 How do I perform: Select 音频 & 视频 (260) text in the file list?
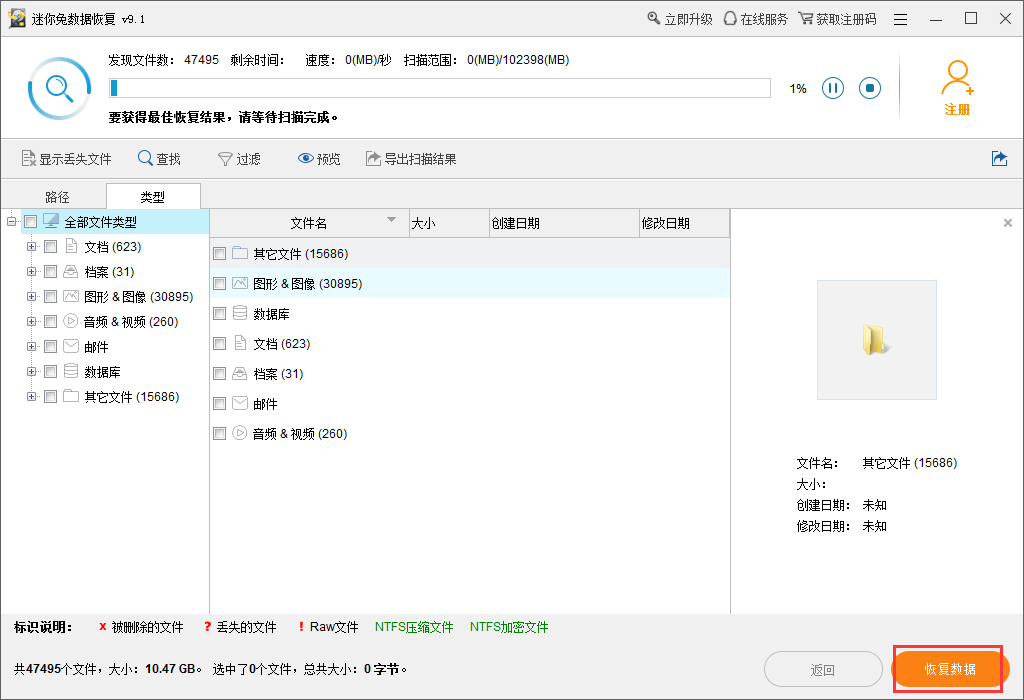[x=300, y=434]
